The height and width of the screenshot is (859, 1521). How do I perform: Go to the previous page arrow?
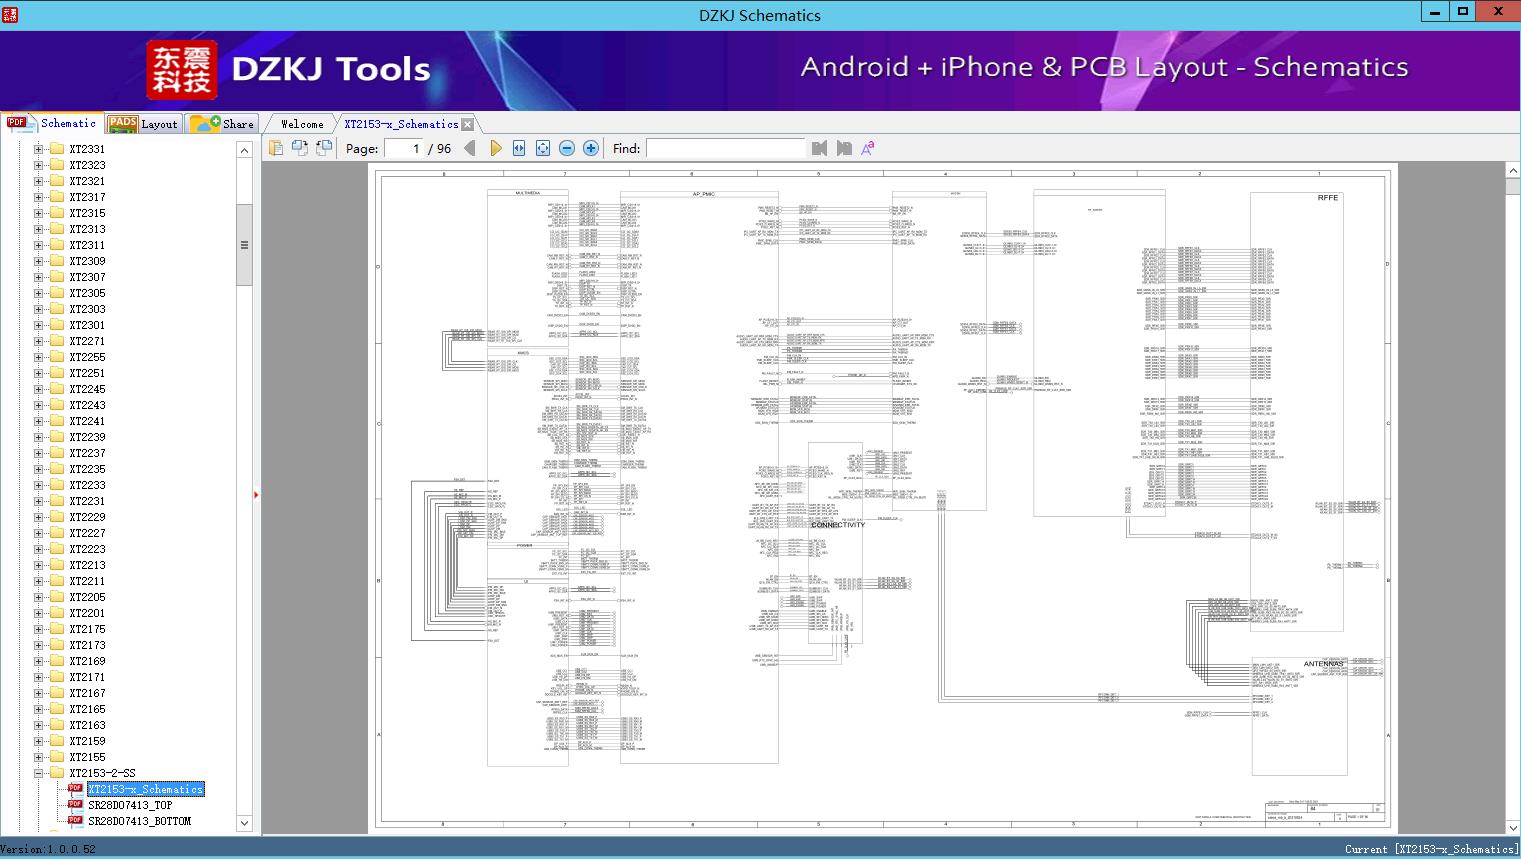click(469, 148)
